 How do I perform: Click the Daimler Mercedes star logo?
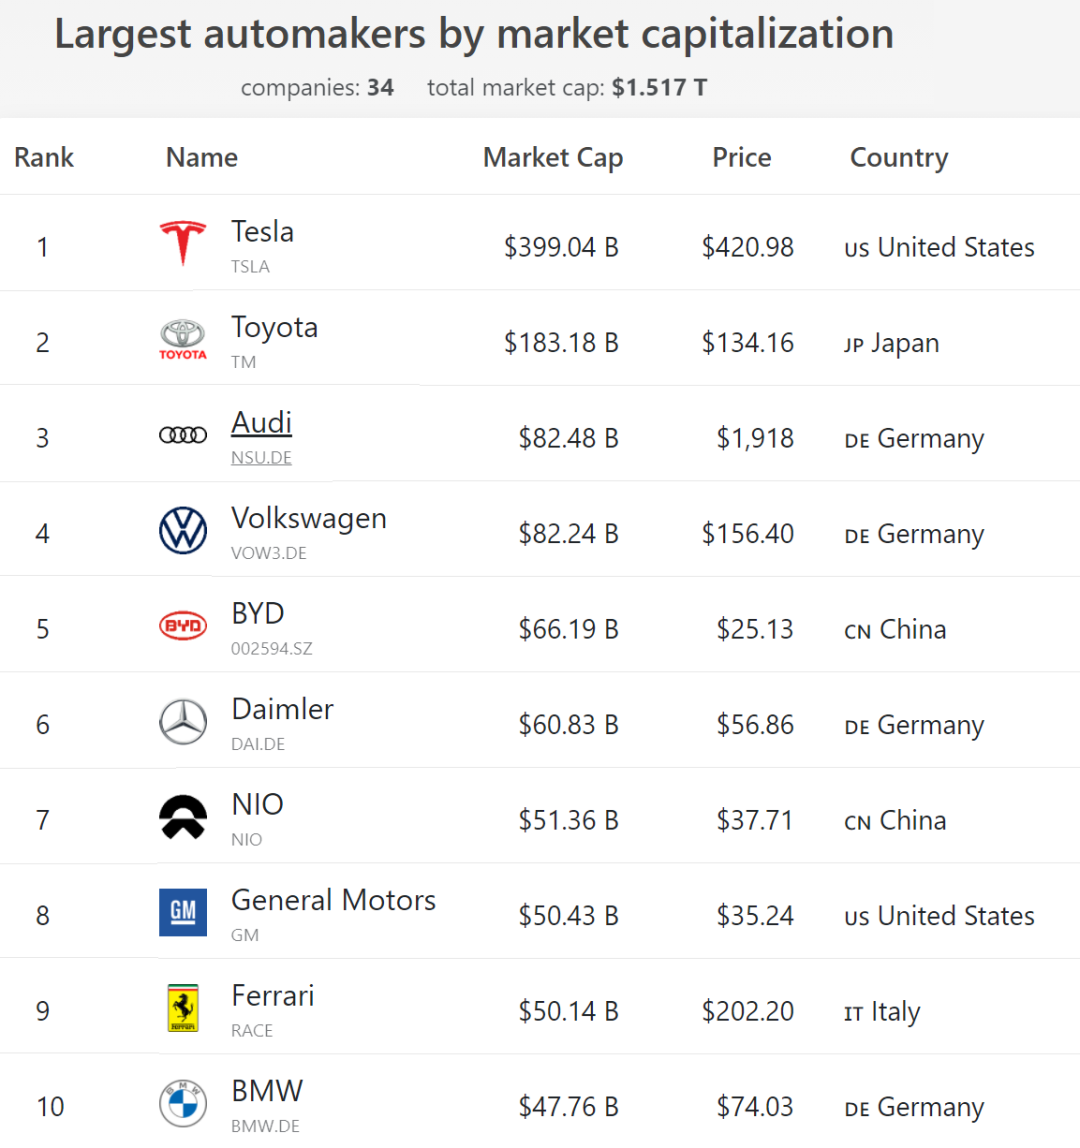click(x=183, y=722)
